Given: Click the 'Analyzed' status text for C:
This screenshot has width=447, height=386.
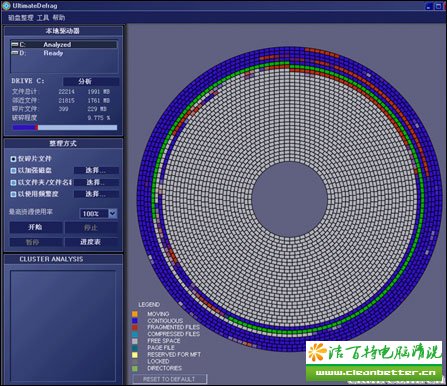Looking at the screenshot, I should [x=57, y=44].
